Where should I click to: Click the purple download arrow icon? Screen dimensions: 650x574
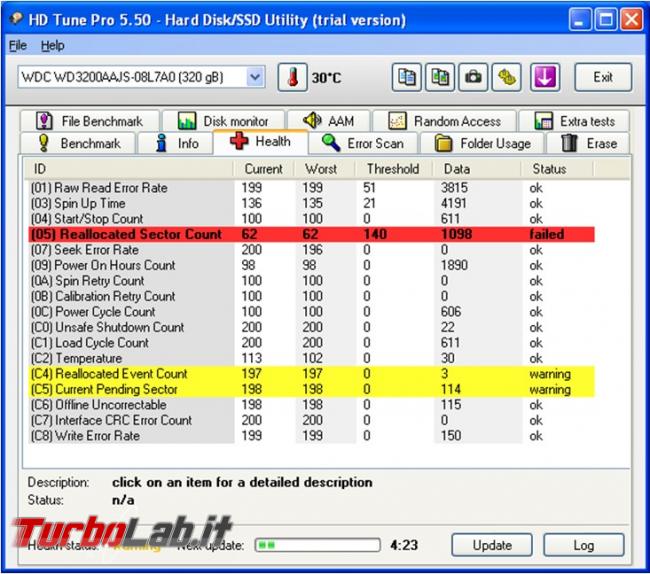[545, 77]
